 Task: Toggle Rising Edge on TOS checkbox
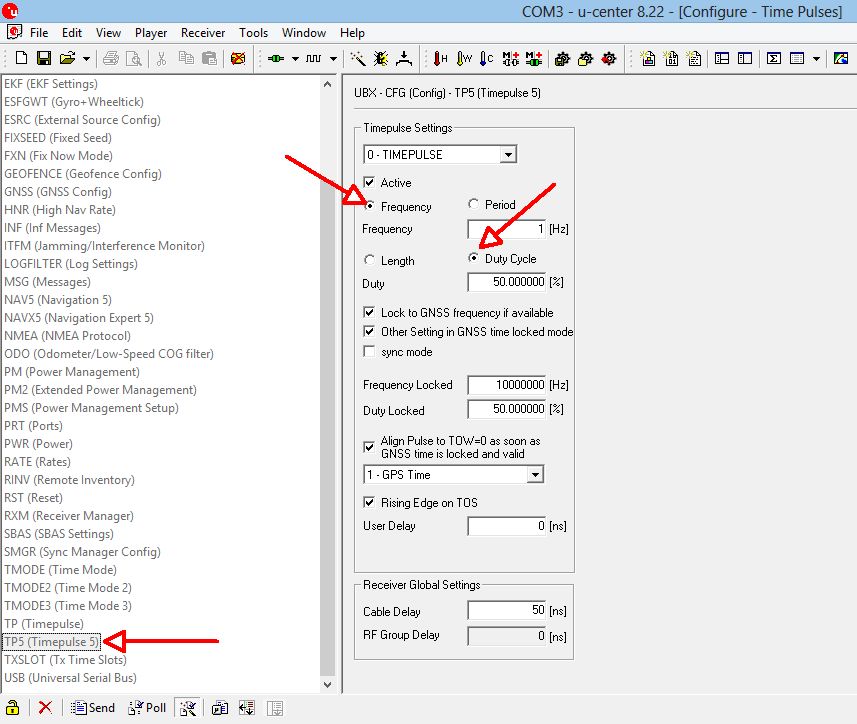[x=369, y=502]
